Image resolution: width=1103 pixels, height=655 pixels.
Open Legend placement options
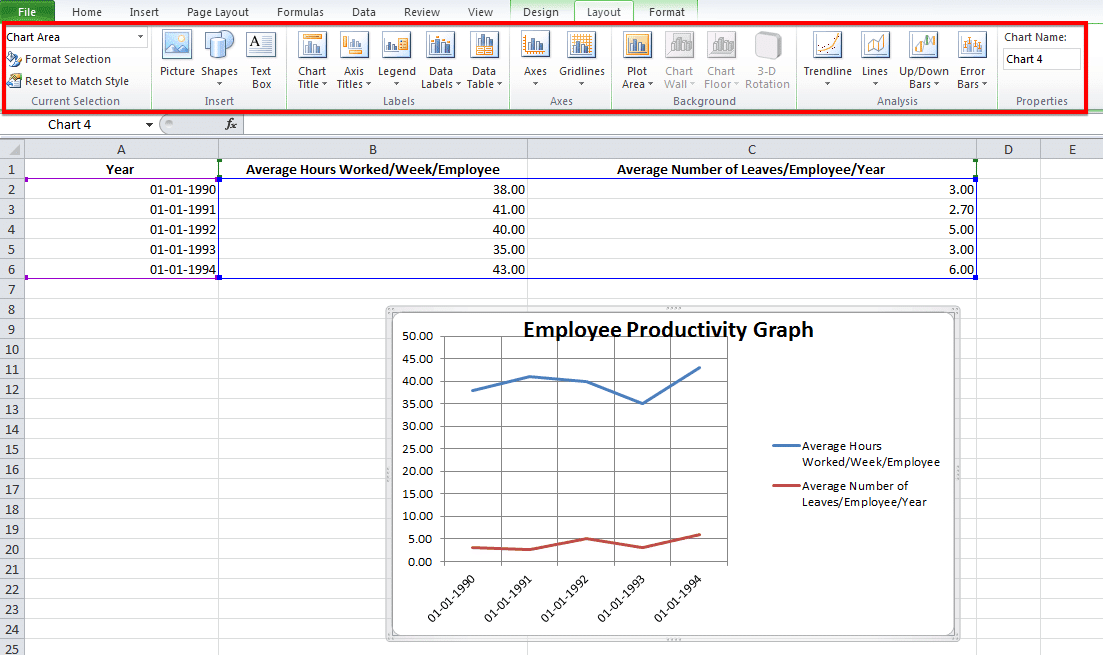397,61
